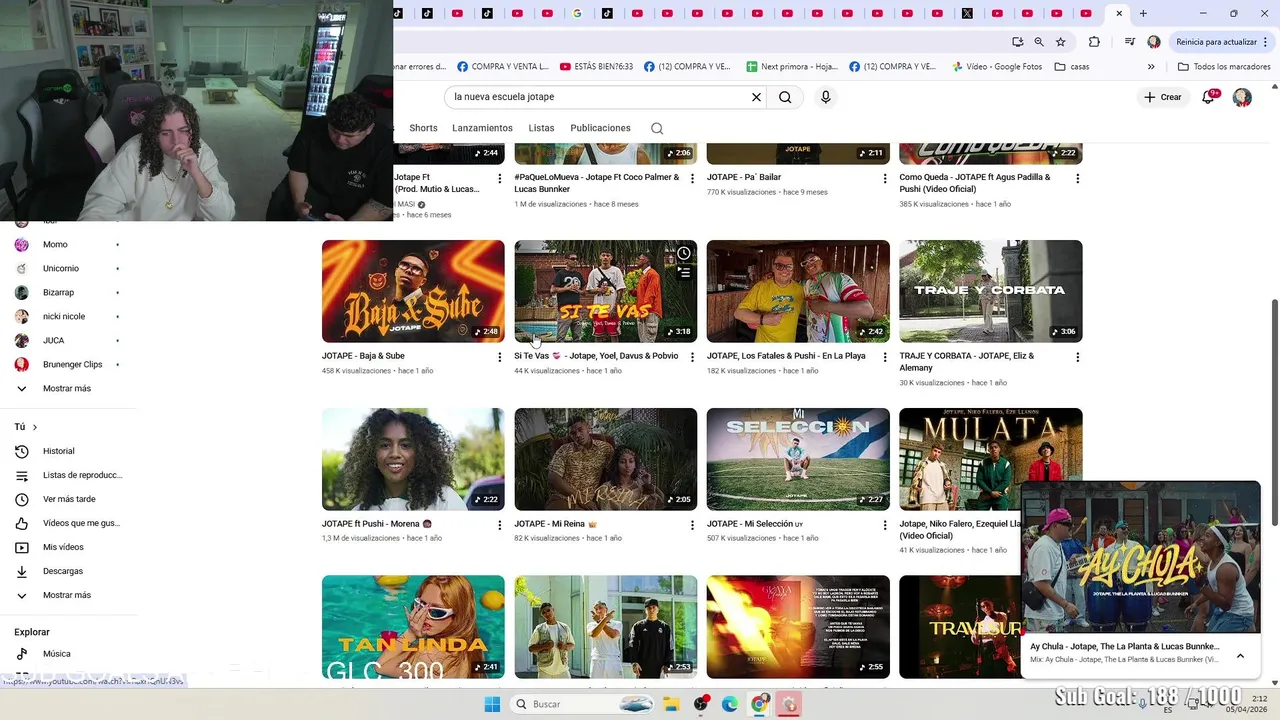This screenshot has width=1280, height=720.
Task: Clear the YouTube search text
Action: tap(756, 97)
